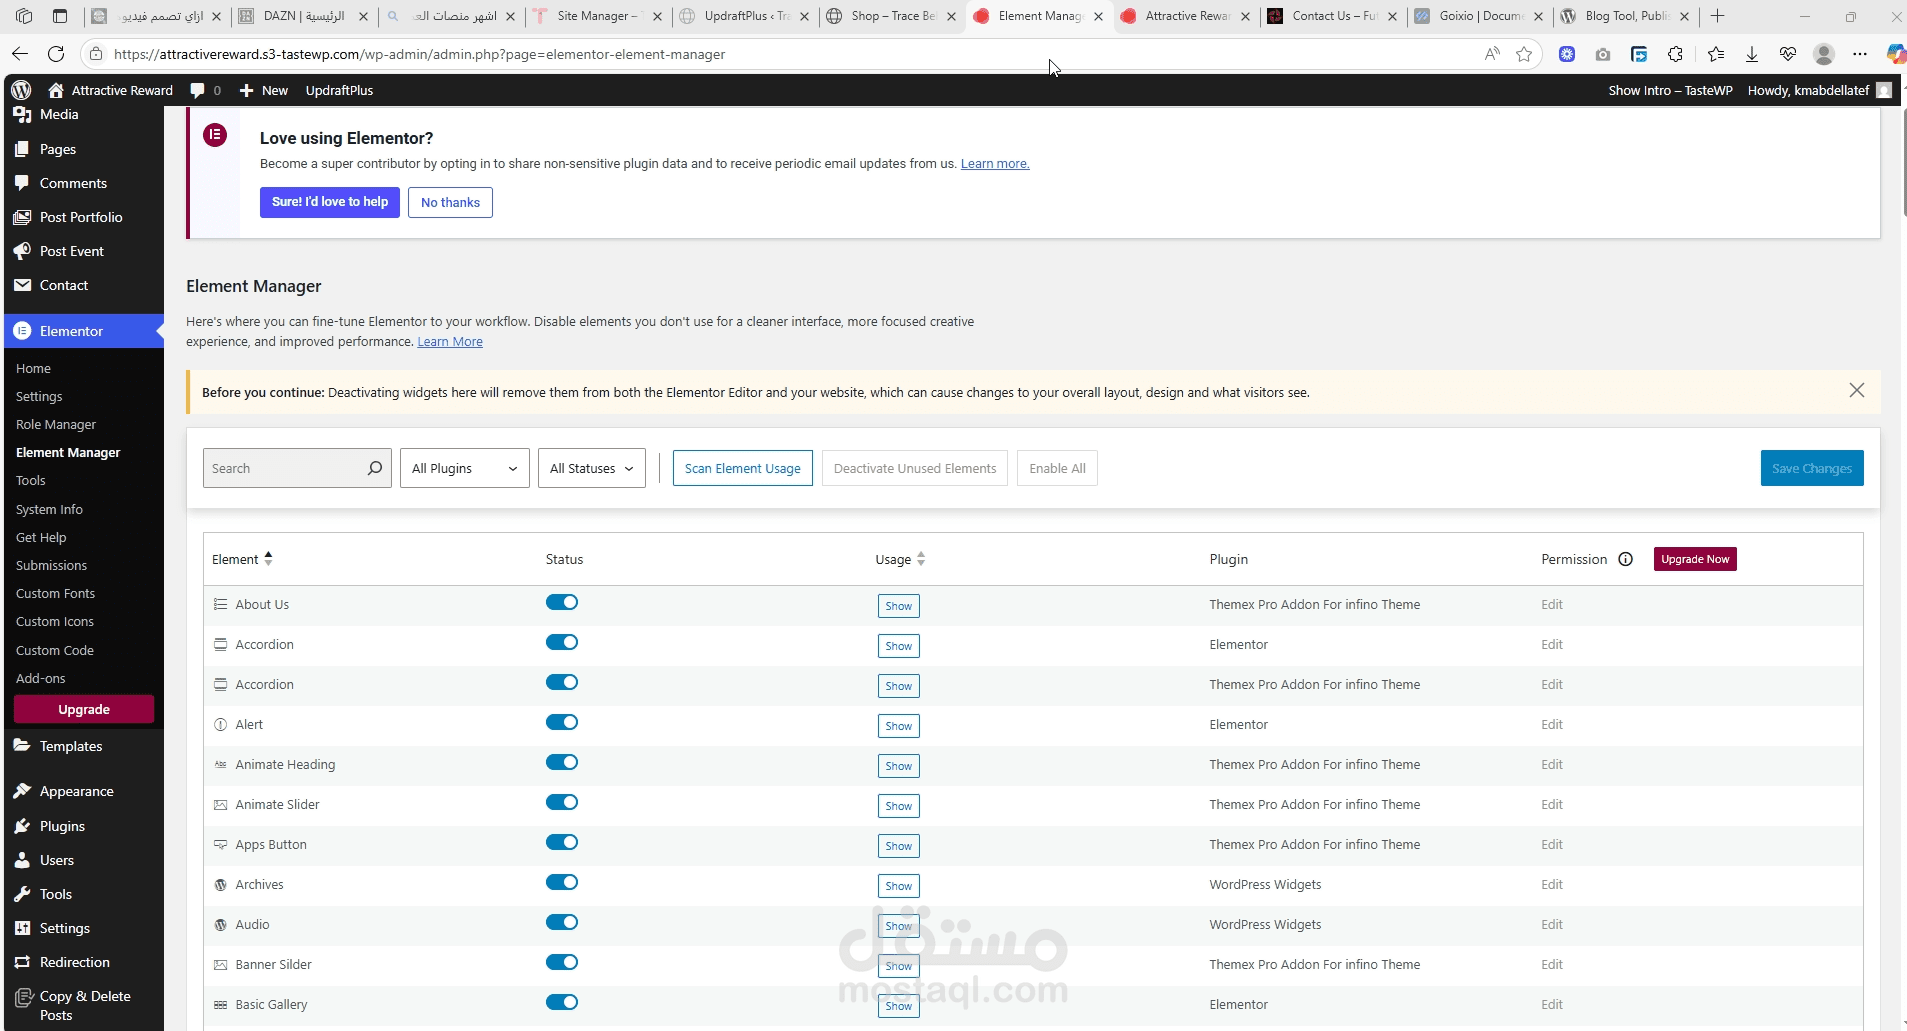Toggle Banner Silder element status
Viewport: 1907px width, 1031px height.
pos(562,962)
